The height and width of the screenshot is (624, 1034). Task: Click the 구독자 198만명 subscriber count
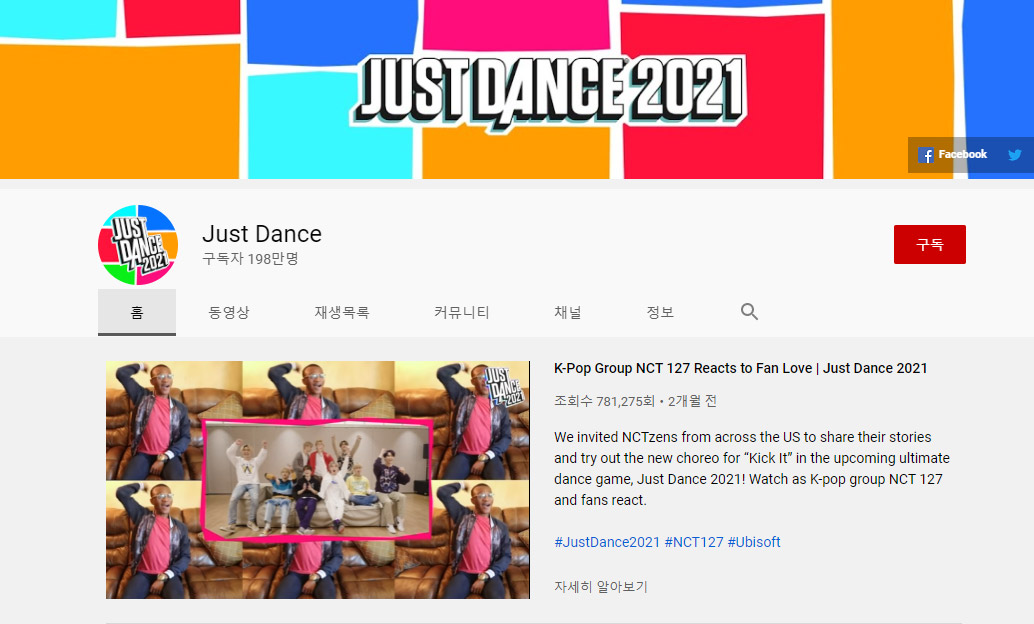(x=250, y=259)
